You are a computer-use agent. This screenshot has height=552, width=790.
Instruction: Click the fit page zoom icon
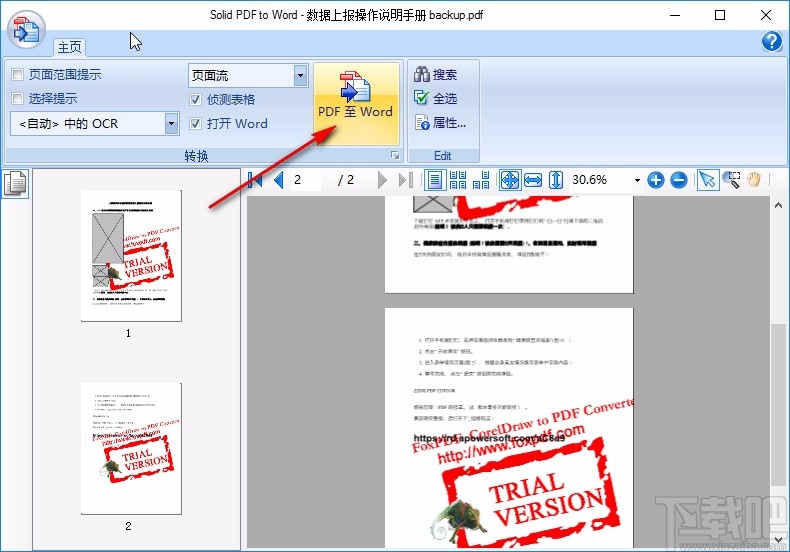point(510,180)
